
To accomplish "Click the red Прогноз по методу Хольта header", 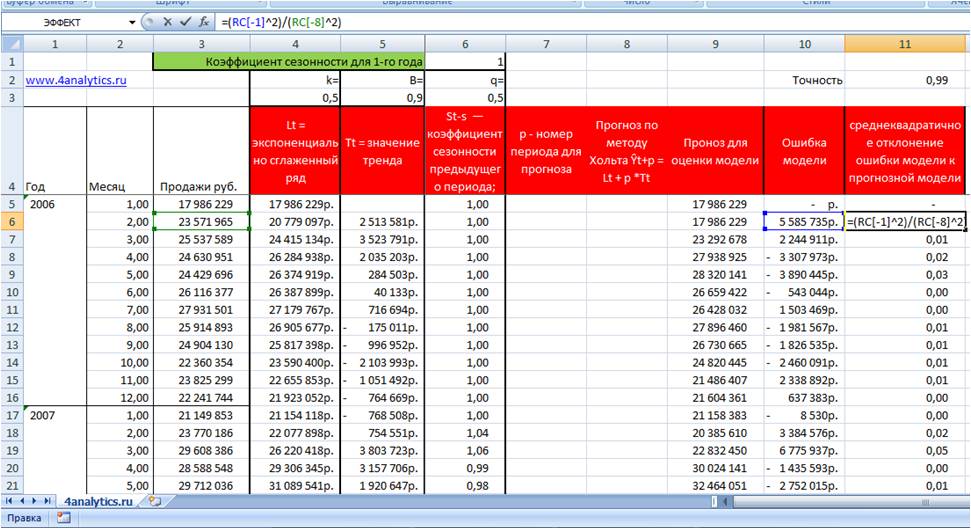I will click(627, 151).
